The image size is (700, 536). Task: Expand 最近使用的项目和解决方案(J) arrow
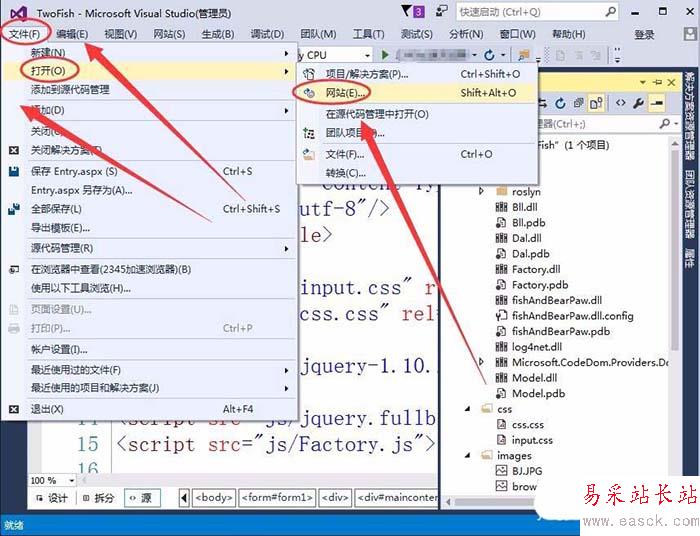click(x=286, y=388)
